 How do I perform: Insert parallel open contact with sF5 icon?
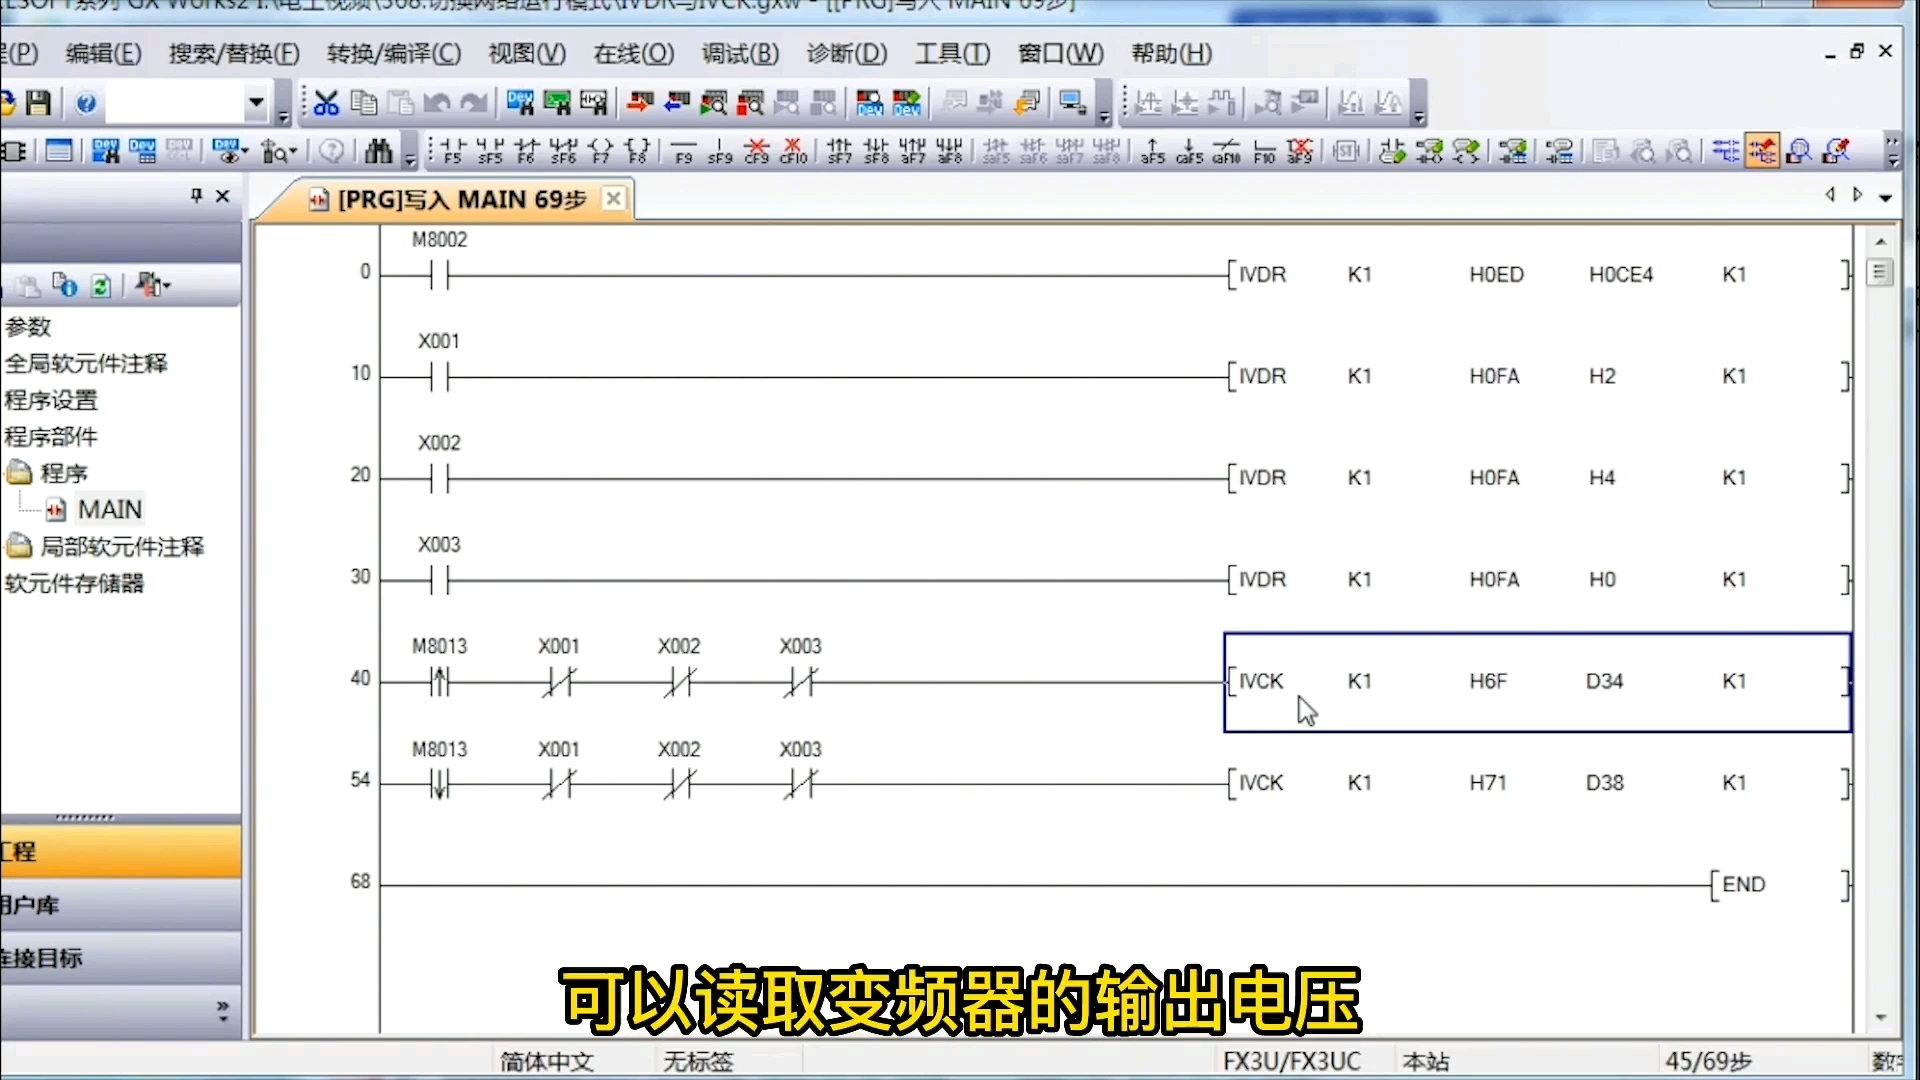490,151
